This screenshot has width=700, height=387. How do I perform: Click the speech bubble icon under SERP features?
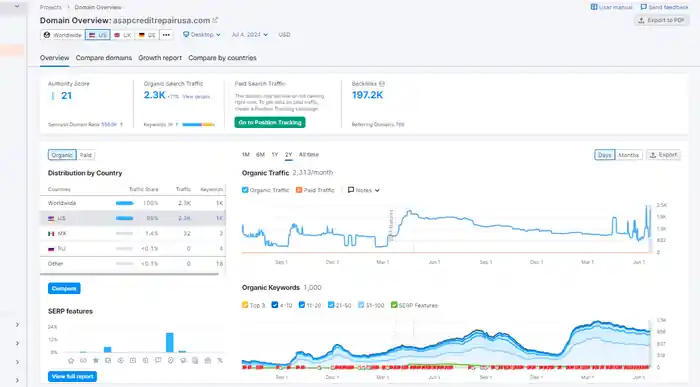coord(158,360)
